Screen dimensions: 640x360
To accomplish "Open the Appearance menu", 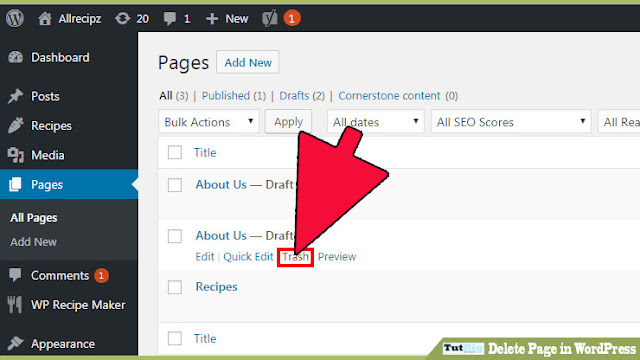I will tap(63, 344).
